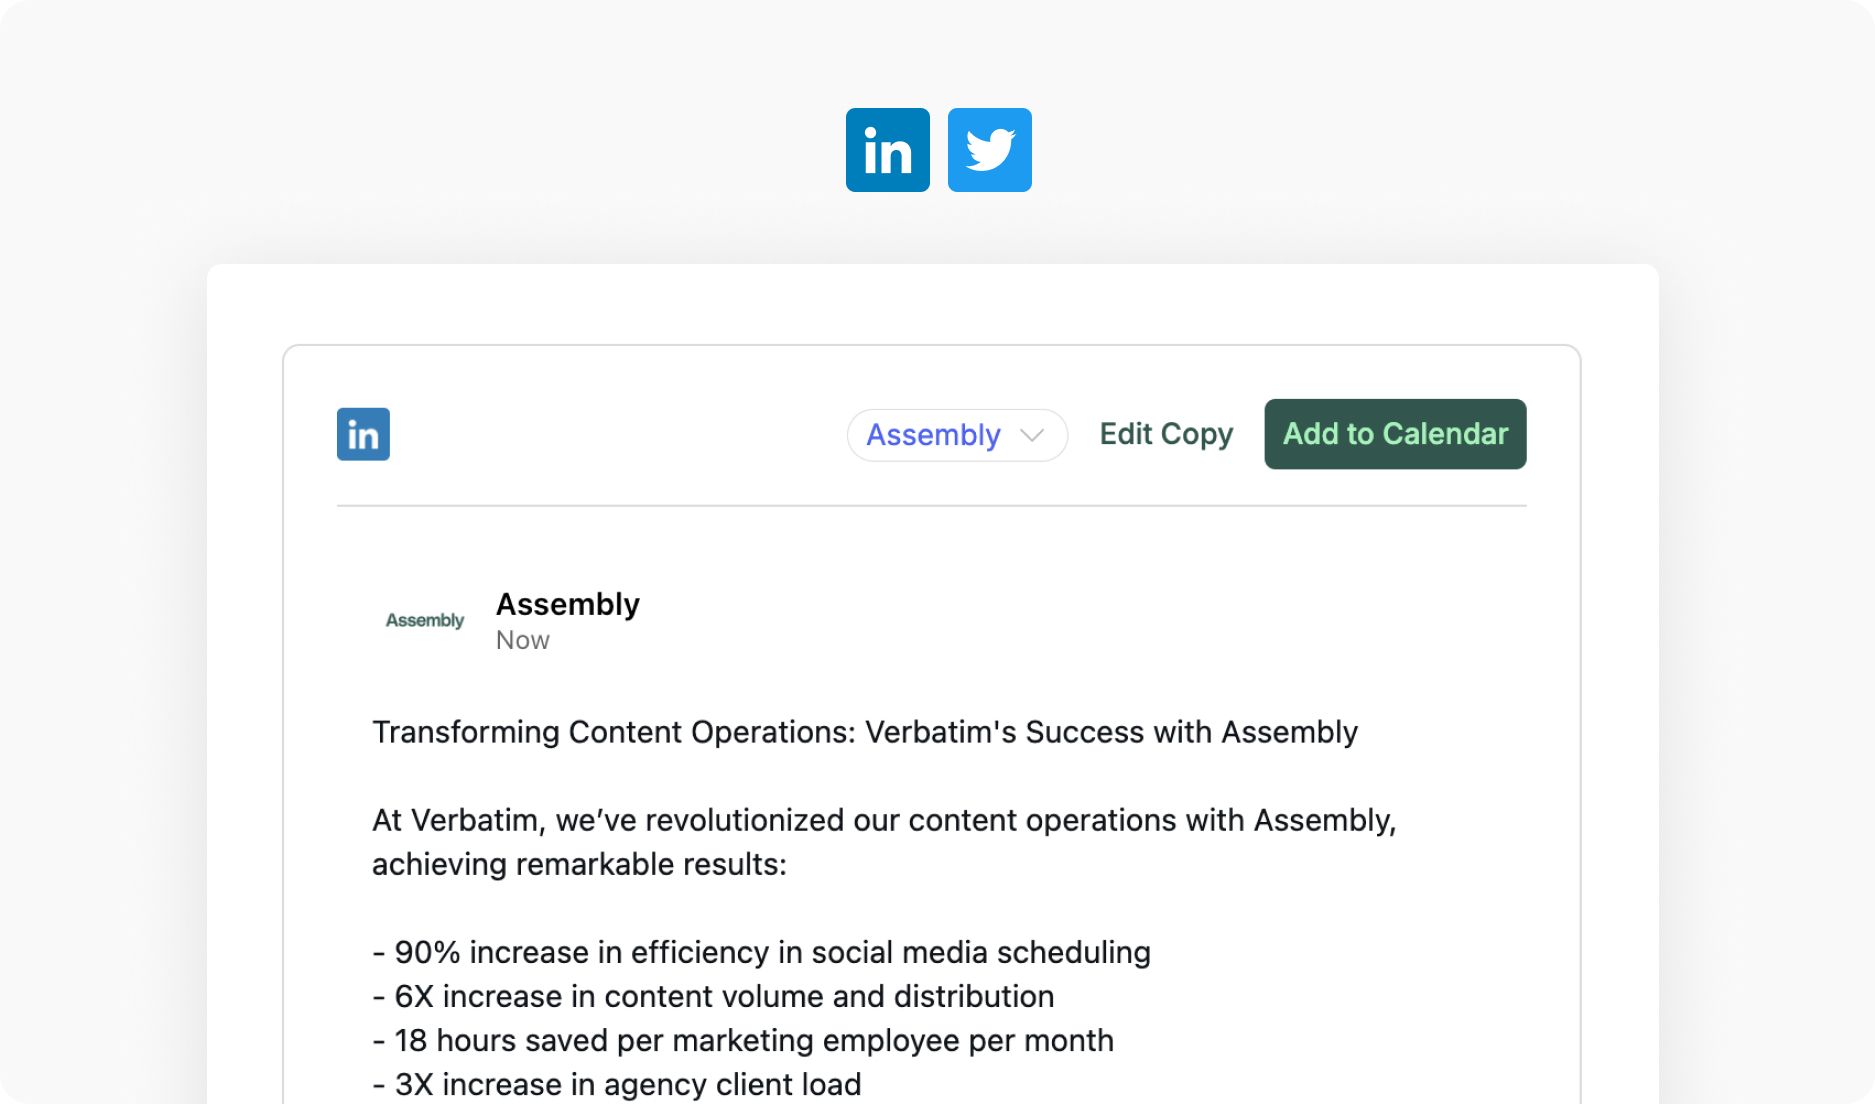Click the paragraph starting 'At Verbatim, we've revolutionized'
This screenshot has height=1104, width=1875.
coord(884,842)
